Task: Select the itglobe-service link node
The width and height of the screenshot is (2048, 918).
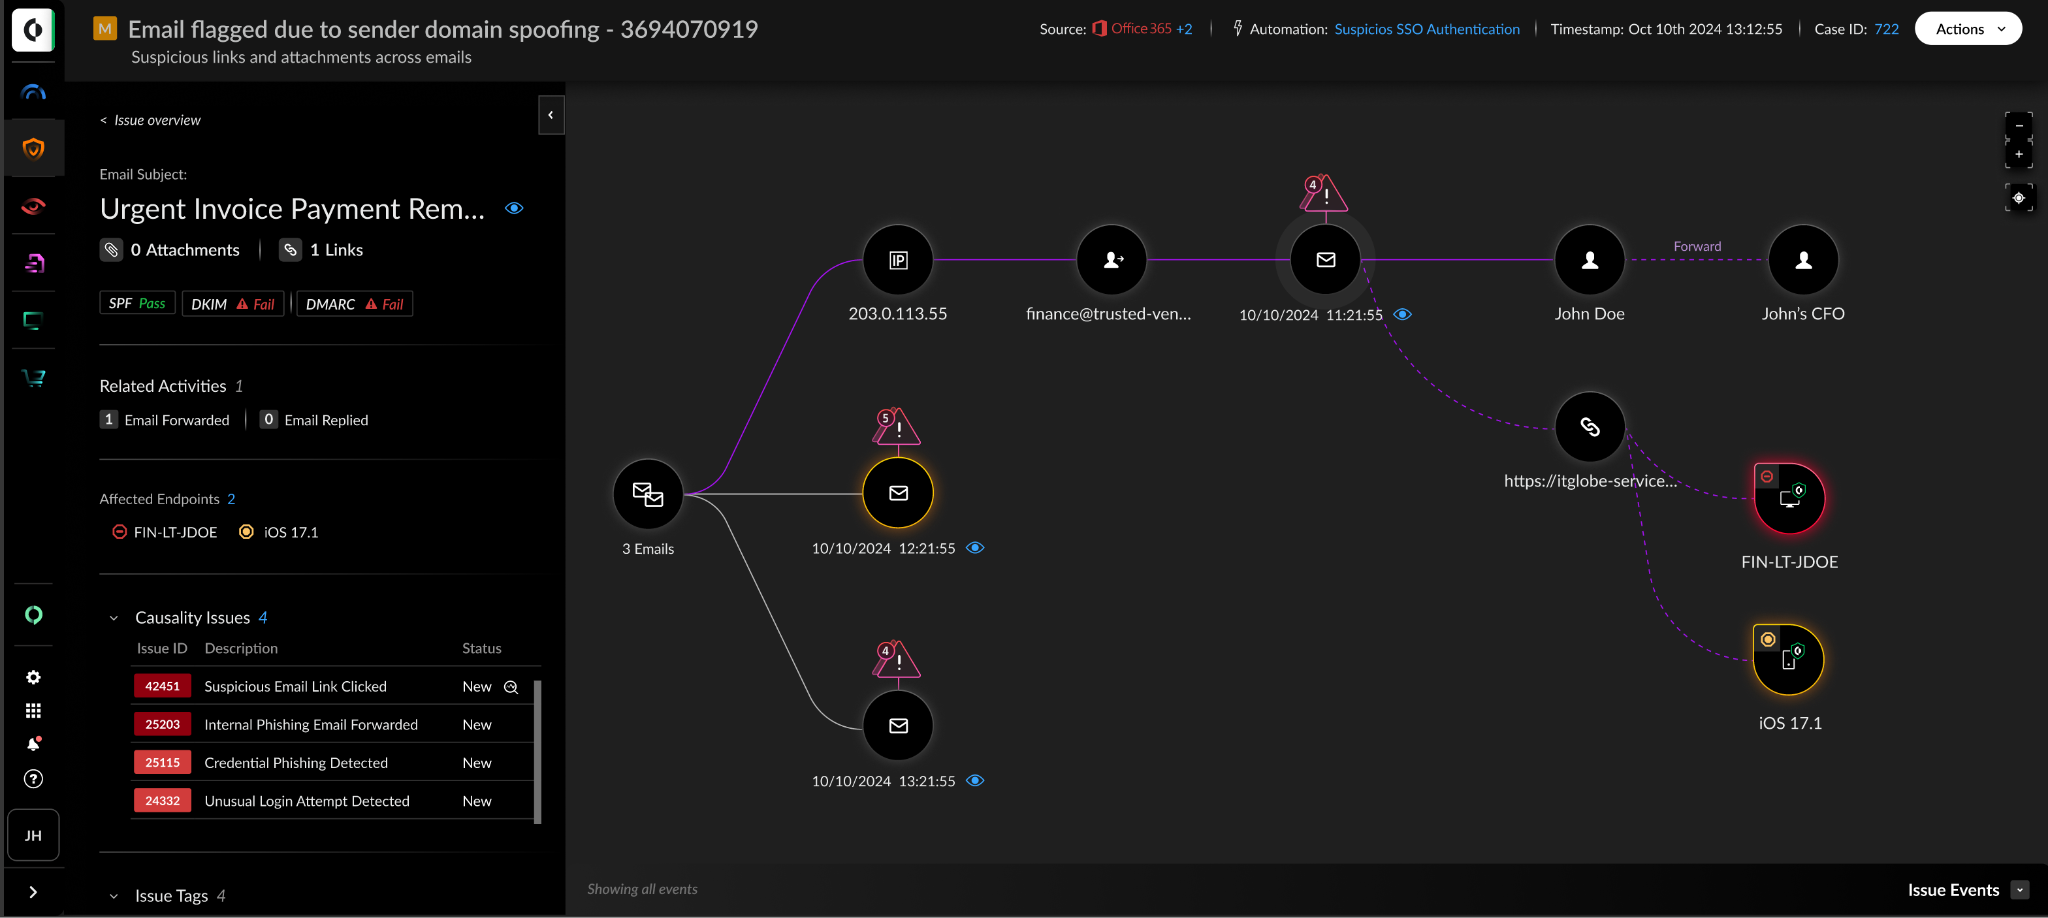Action: (x=1589, y=427)
